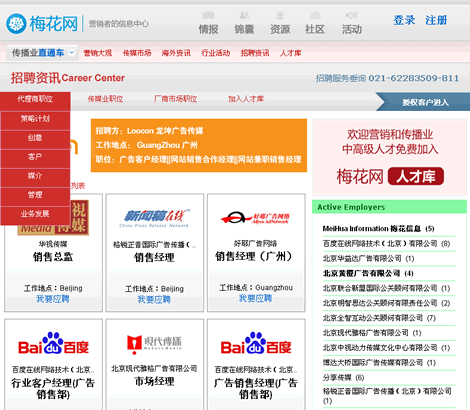The image size is (470, 410).
Task: Open the 情报 section icon
Action: pyautogui.click(x=208, y=15)
